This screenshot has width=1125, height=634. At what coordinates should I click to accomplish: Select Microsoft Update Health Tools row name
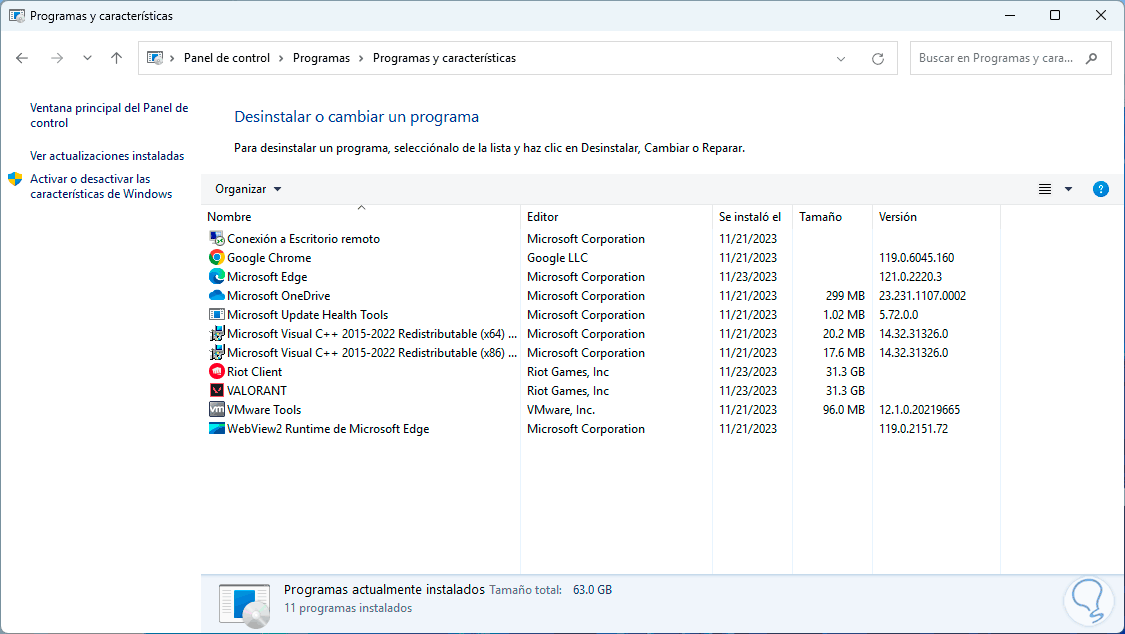[x=307, y=315]
